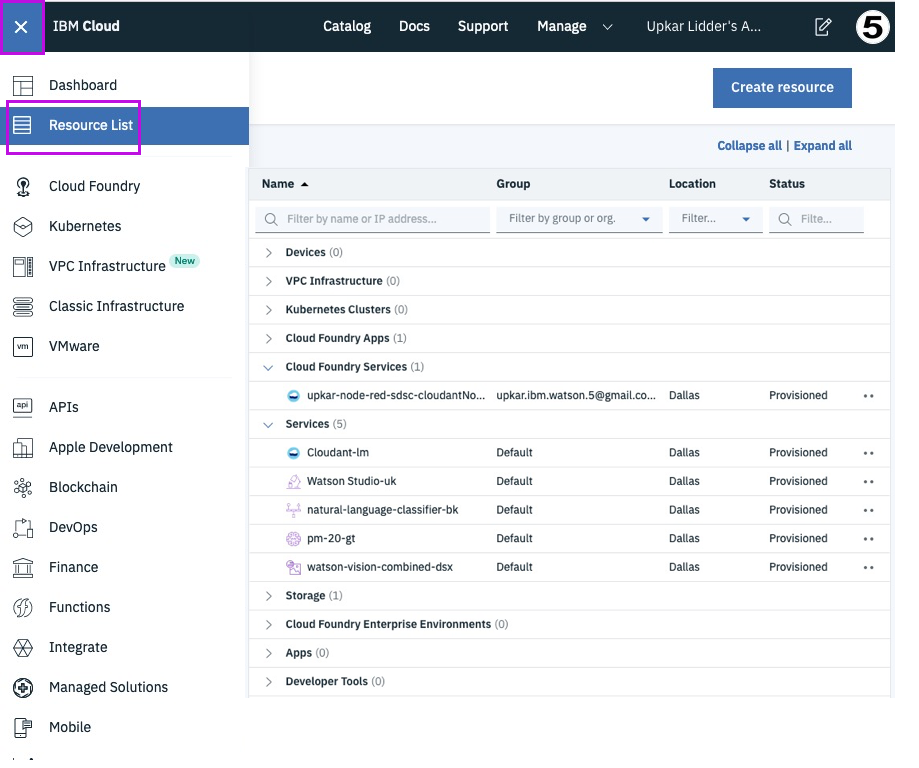Click the Dashboard icon in the sidebar
The height and width of the screenshot is (768, 919).
[23, 86]
